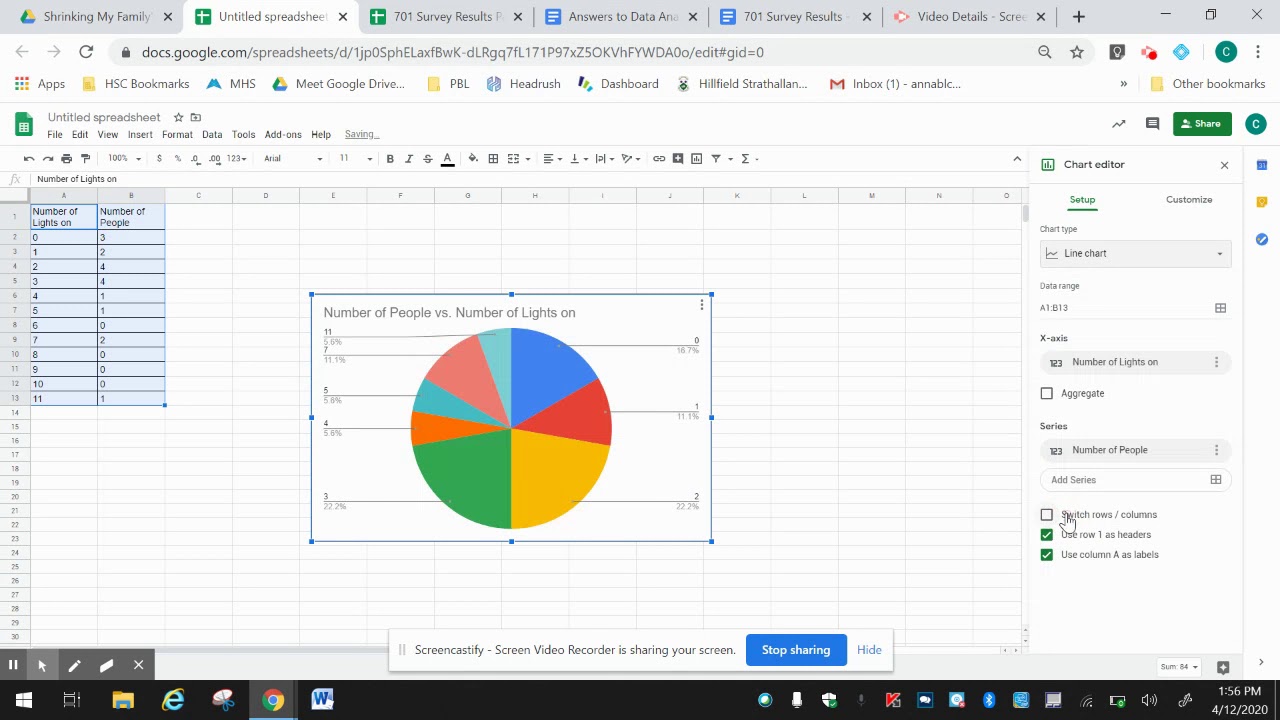This screenshot has width=1280, height=720.
Task: Open the text color picker
Action: [447, 158]
